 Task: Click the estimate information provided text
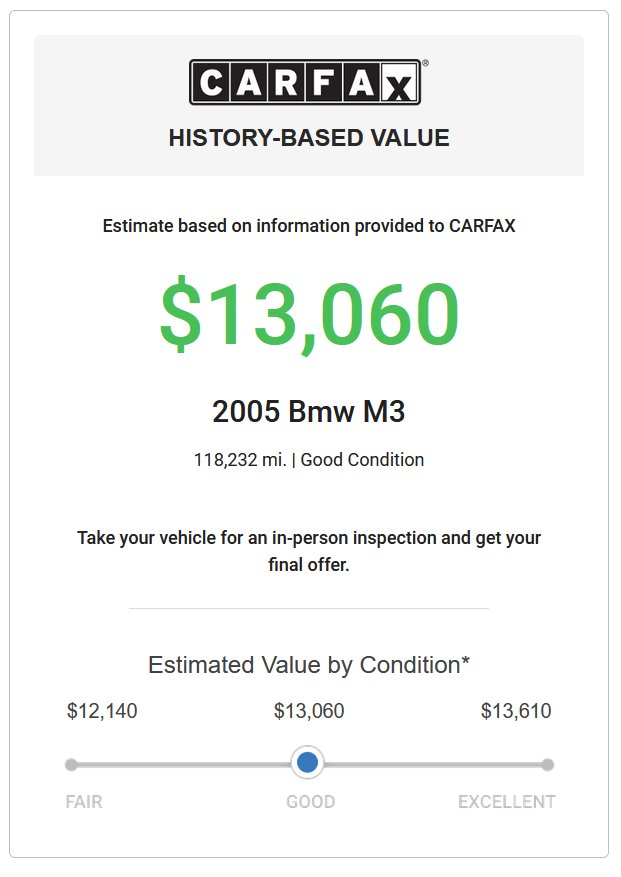[x=309, y=226]
